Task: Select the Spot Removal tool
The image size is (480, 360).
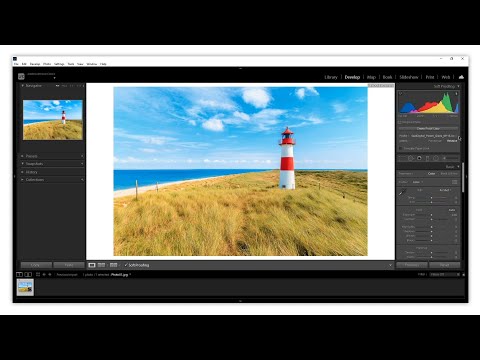Action: tap(411, 158)
